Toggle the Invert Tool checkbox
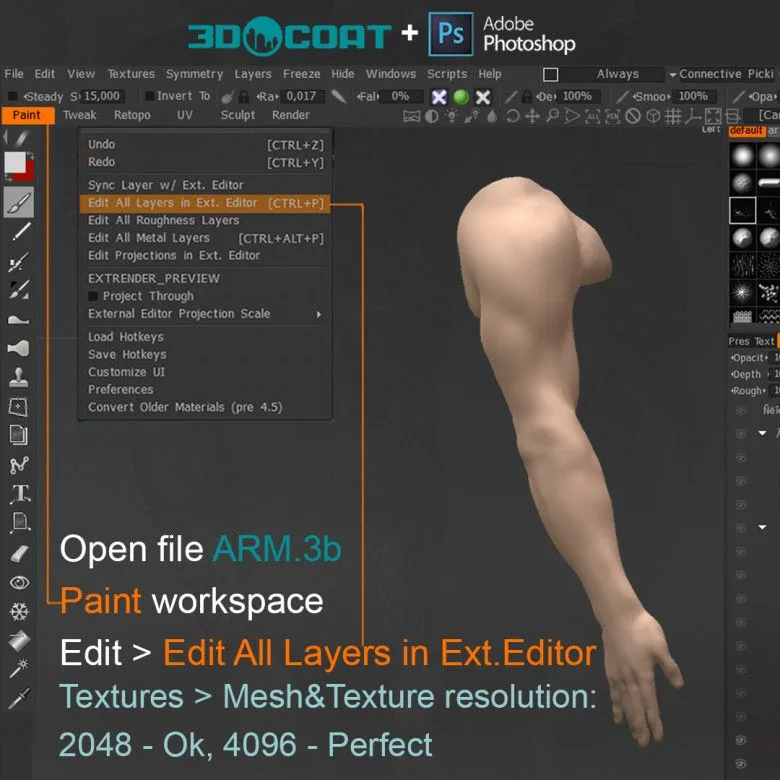Screen dimensions: 780x780 tap(149, 96)
